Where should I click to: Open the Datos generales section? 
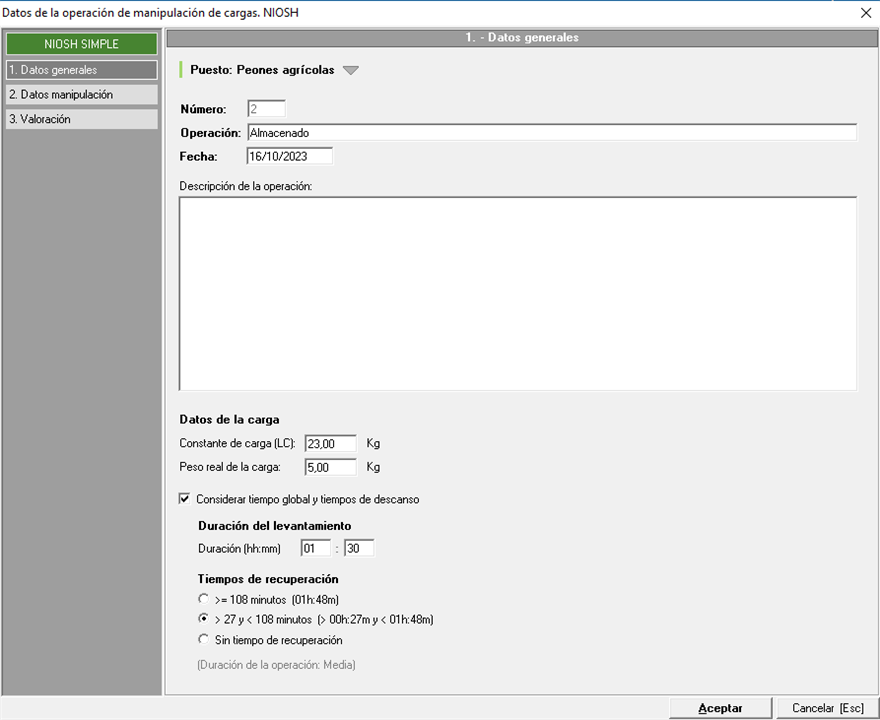[x=81, y=70]
